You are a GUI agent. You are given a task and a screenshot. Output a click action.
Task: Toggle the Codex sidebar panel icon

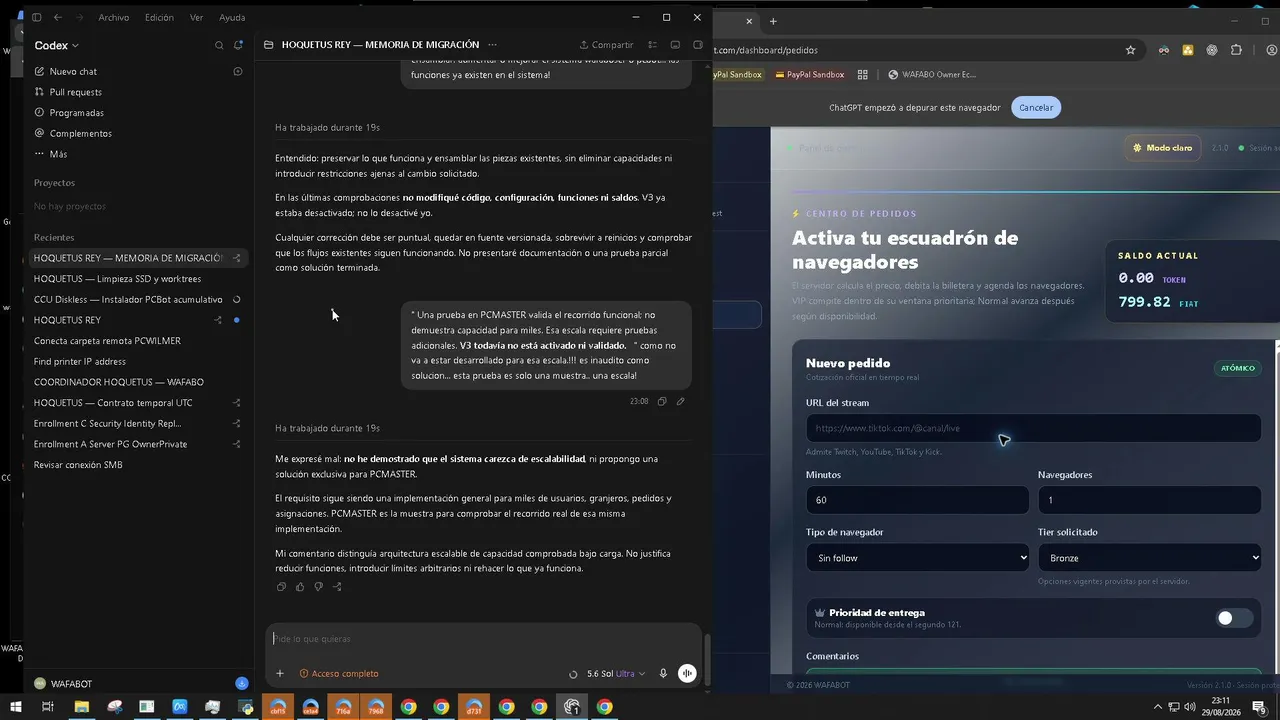pyautogui.click(x=37, y=17)
